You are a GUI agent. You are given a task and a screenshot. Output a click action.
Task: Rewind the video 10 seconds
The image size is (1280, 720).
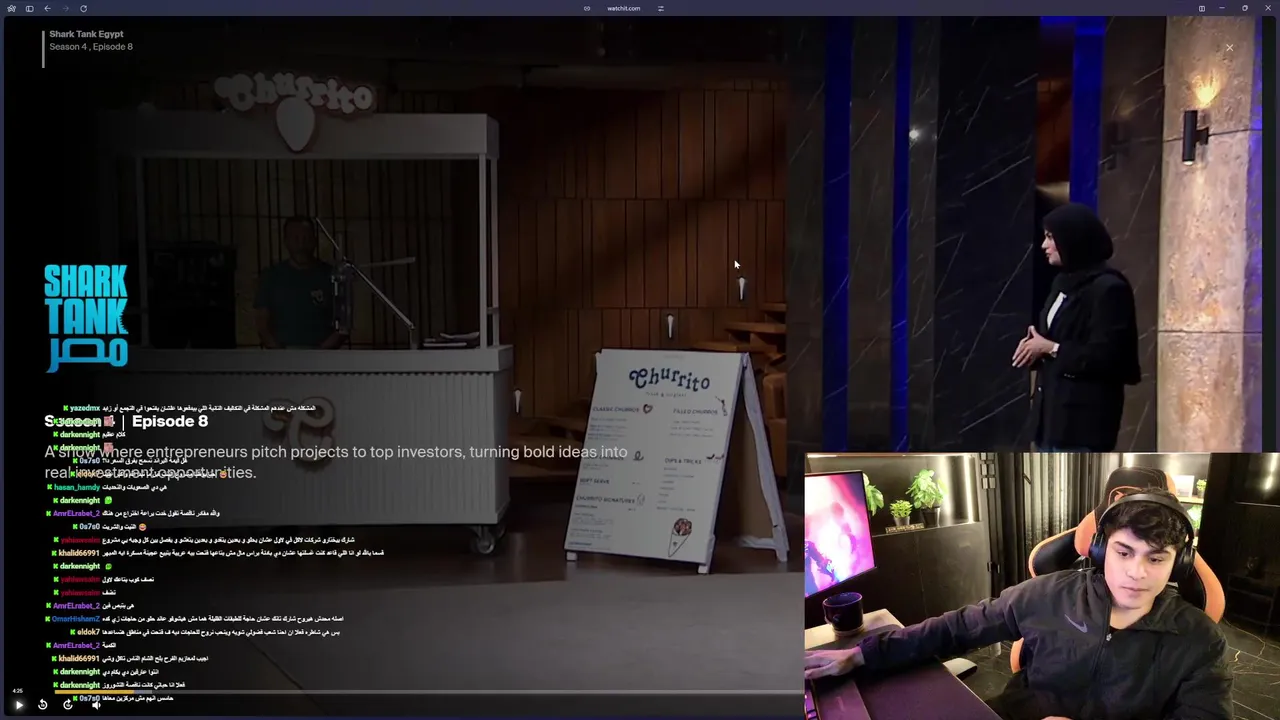[42, 705]
